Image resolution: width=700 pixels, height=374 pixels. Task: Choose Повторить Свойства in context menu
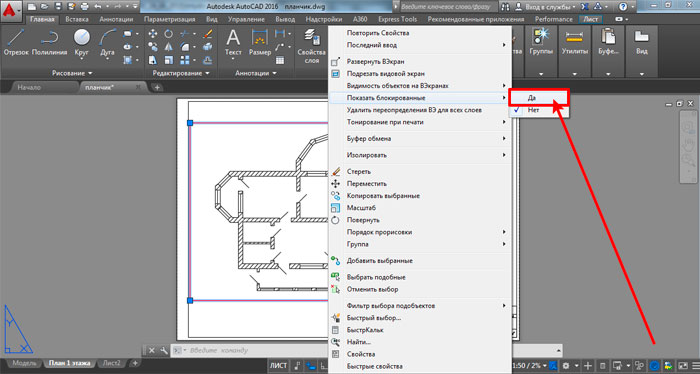tap(420, 33)
